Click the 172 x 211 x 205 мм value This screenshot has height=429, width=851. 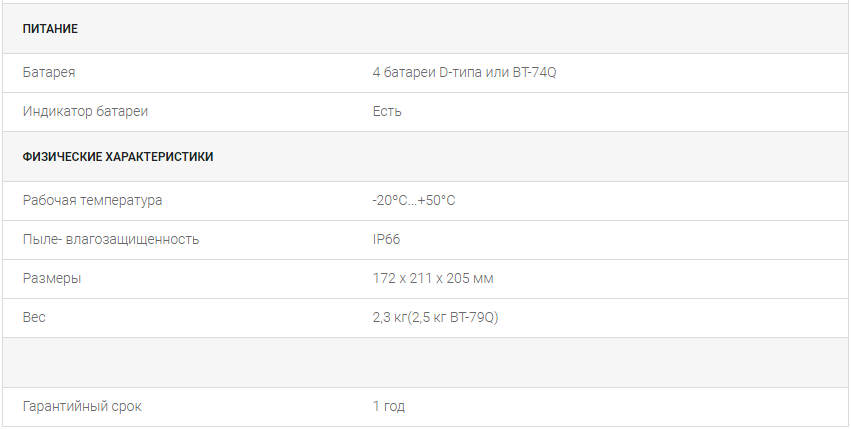pyautogui.click(x=433, y=279)
